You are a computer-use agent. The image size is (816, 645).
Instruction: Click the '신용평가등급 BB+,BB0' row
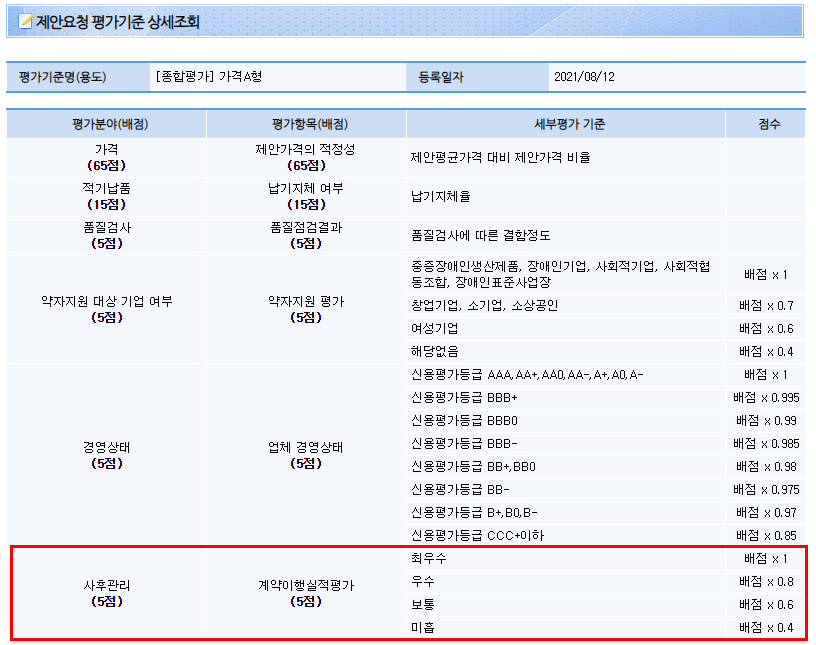click(x=566, y=466)
